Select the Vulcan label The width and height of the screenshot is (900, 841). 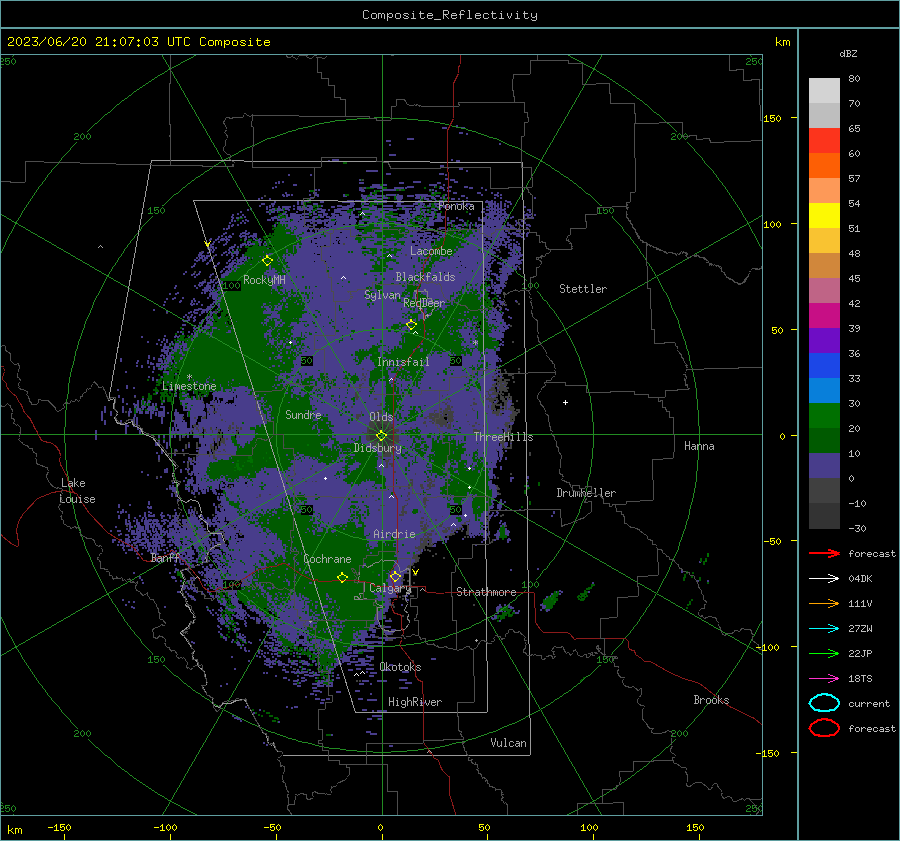(x=509, y=743)
